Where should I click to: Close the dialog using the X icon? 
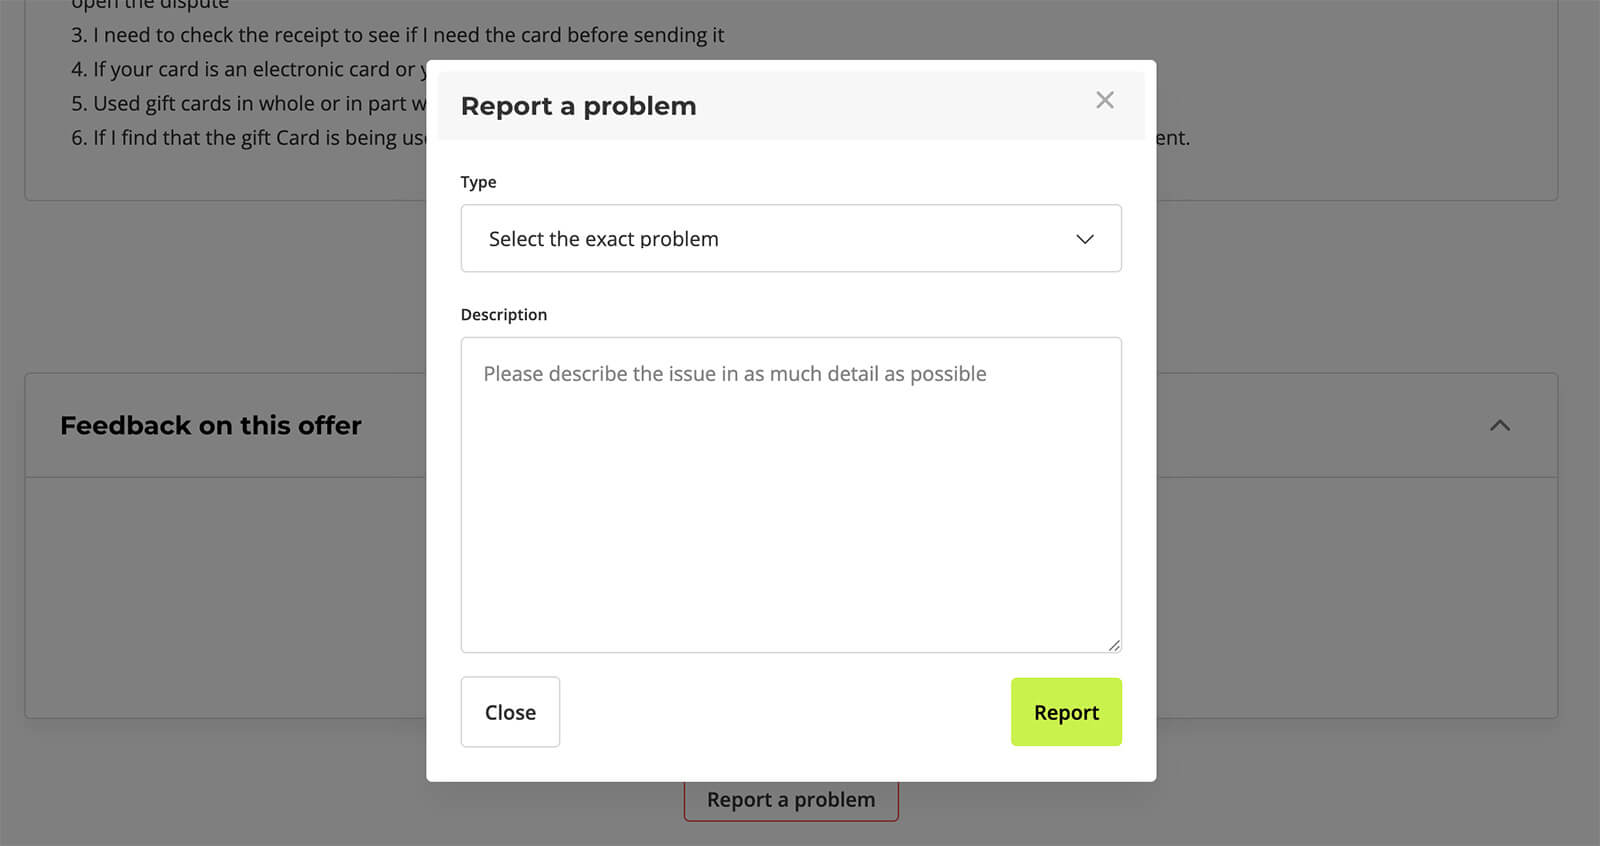[1104, 100]
